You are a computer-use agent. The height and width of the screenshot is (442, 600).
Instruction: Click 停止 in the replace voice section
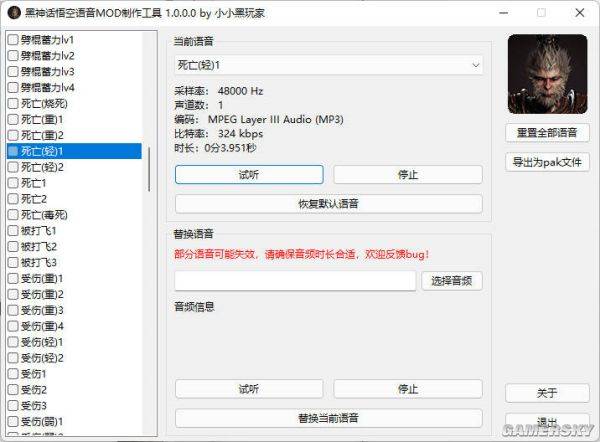point(408,389)
